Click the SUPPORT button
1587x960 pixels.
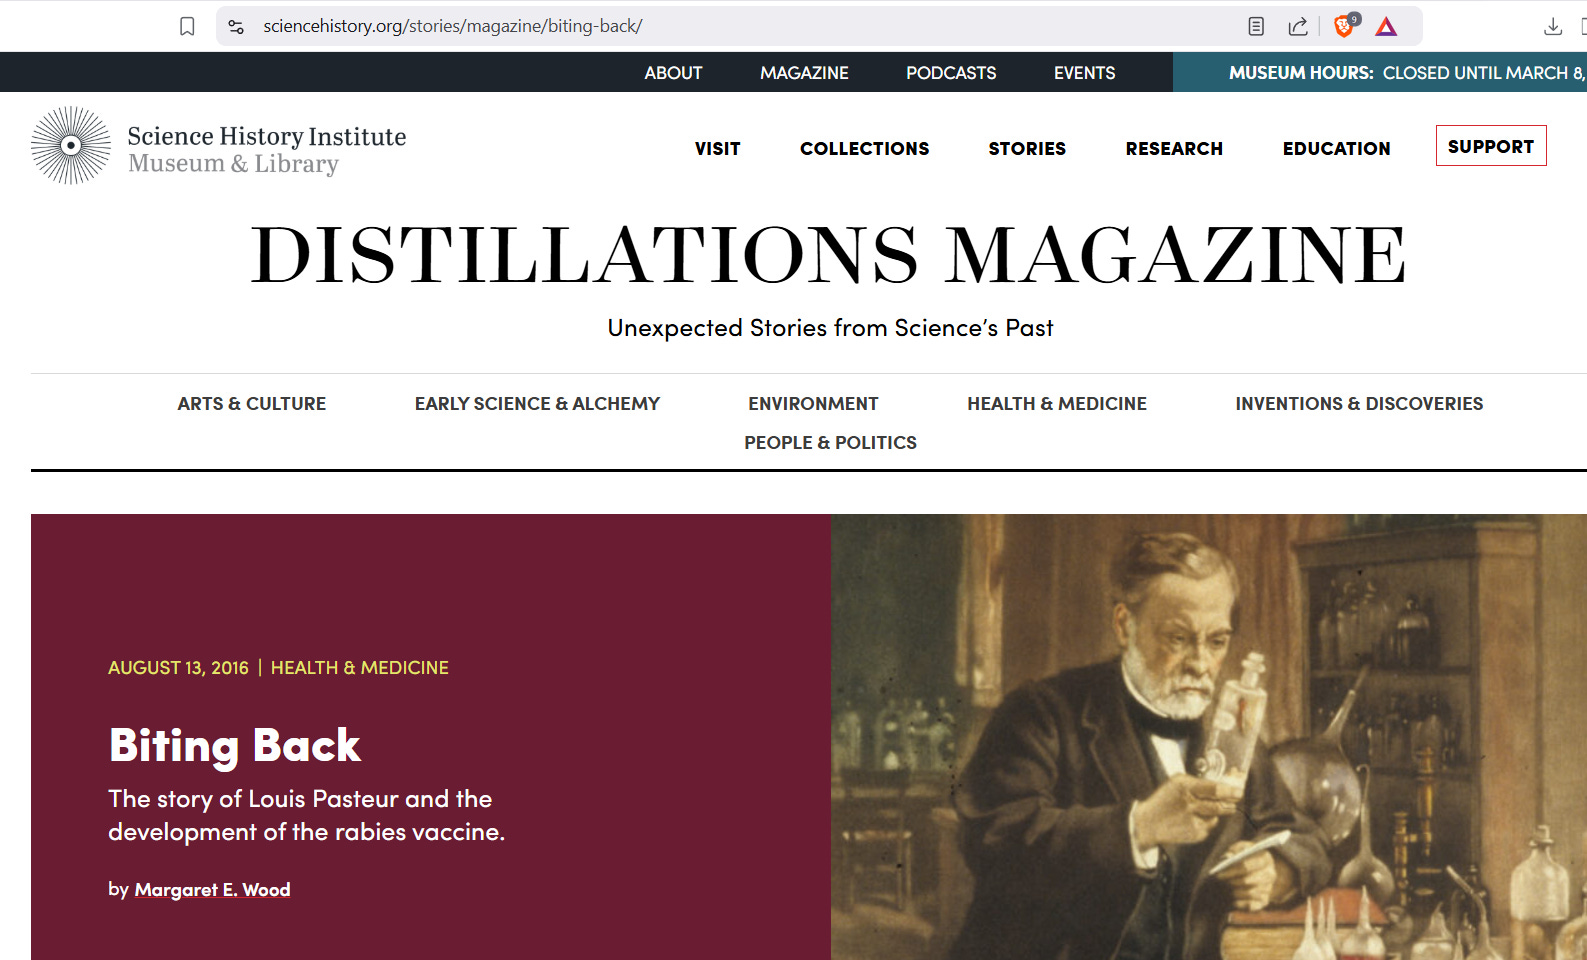[1491, 146]
